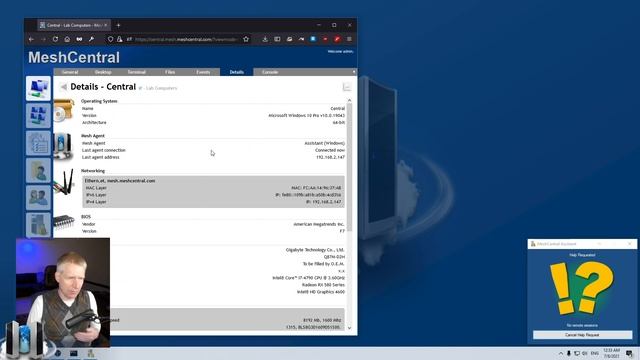Switch to the Terminal tab
Viewport: 640px width, 360px height.
point(137,72)
